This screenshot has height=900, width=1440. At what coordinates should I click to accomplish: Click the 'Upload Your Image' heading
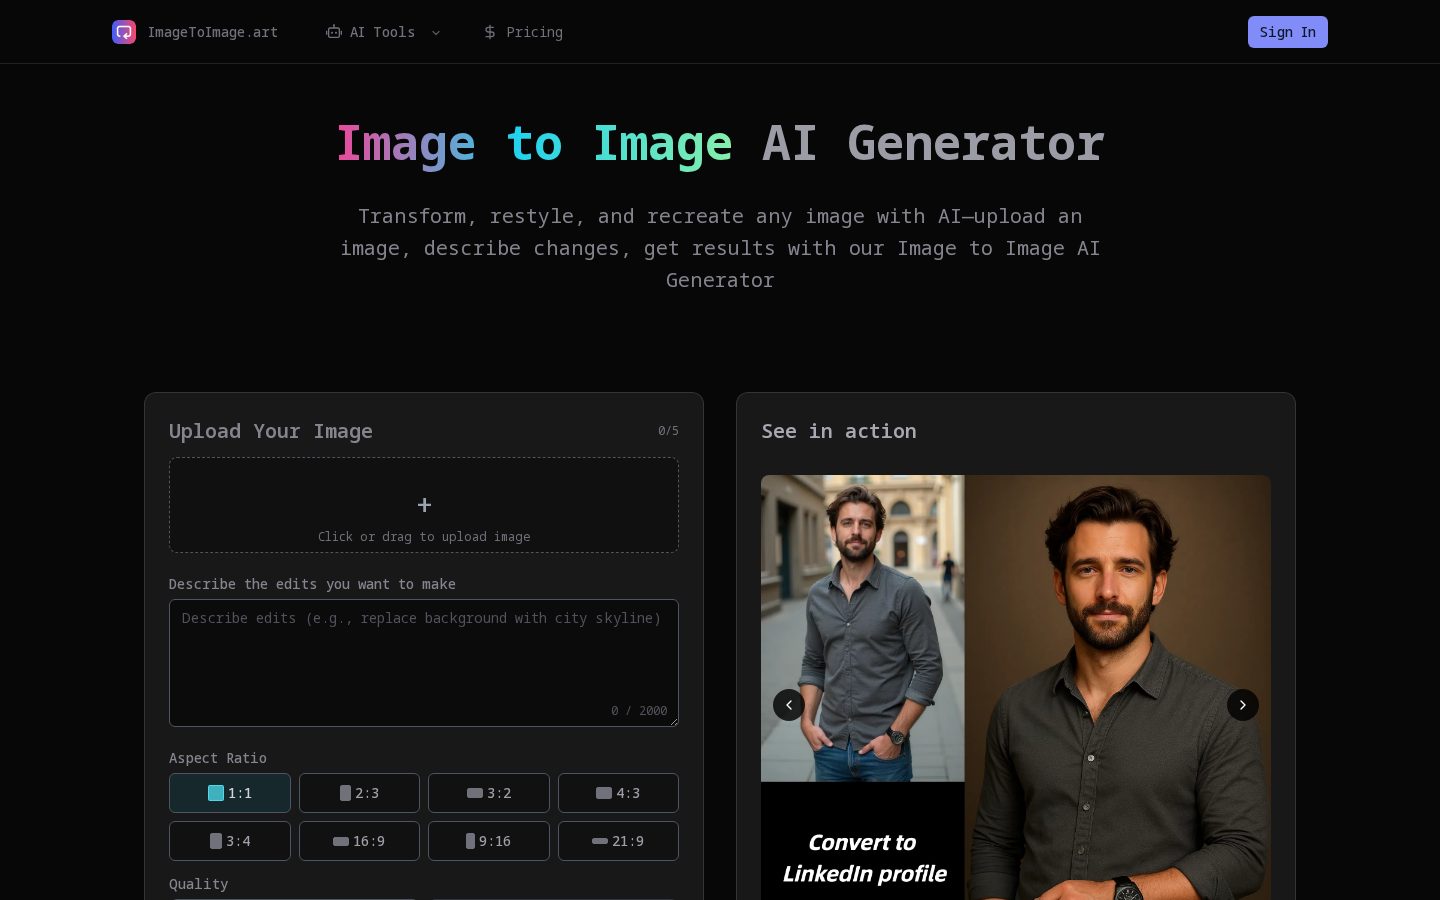point(271,431)
